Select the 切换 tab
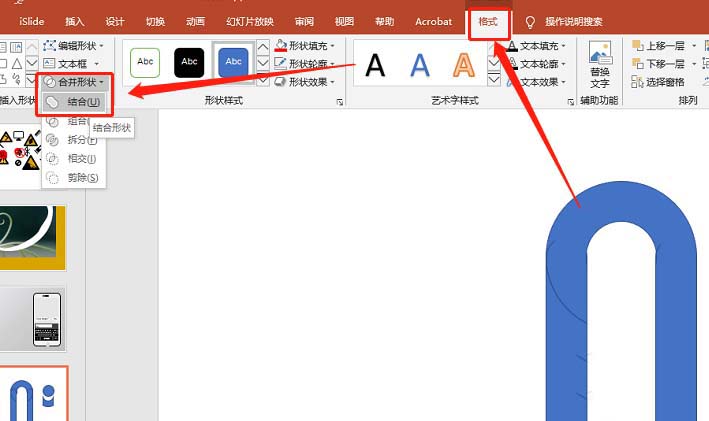Image resolution: width=709 pixels, height=421 pixels. click(155, 22)
